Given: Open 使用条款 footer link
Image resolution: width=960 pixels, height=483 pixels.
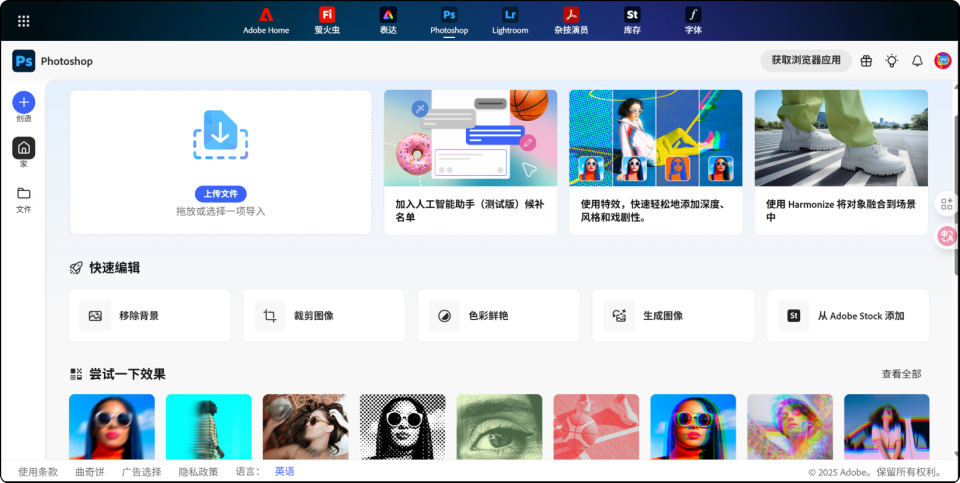Looking at the screenshot, I should [38, 471].
